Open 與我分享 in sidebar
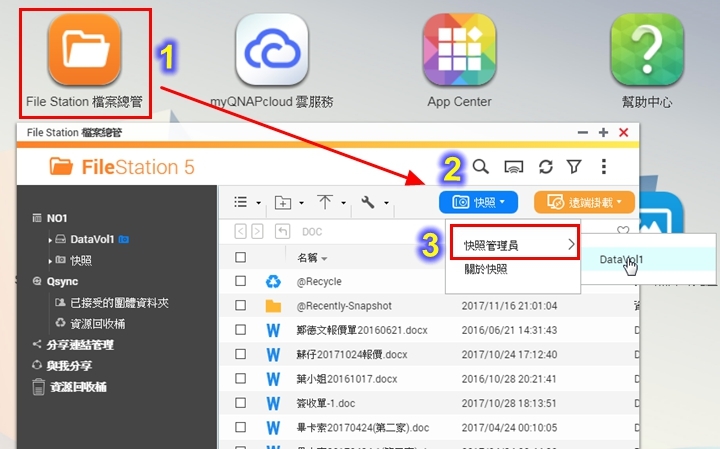 tap(69, 366)
